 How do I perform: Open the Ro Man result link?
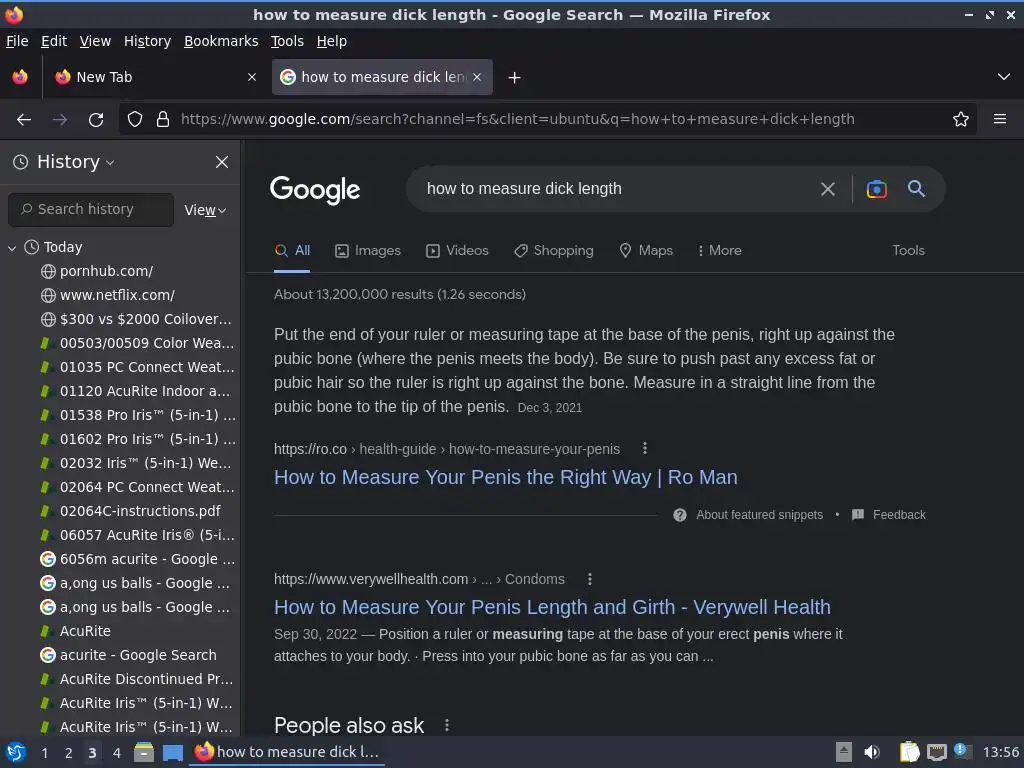(x=505, y=477)
